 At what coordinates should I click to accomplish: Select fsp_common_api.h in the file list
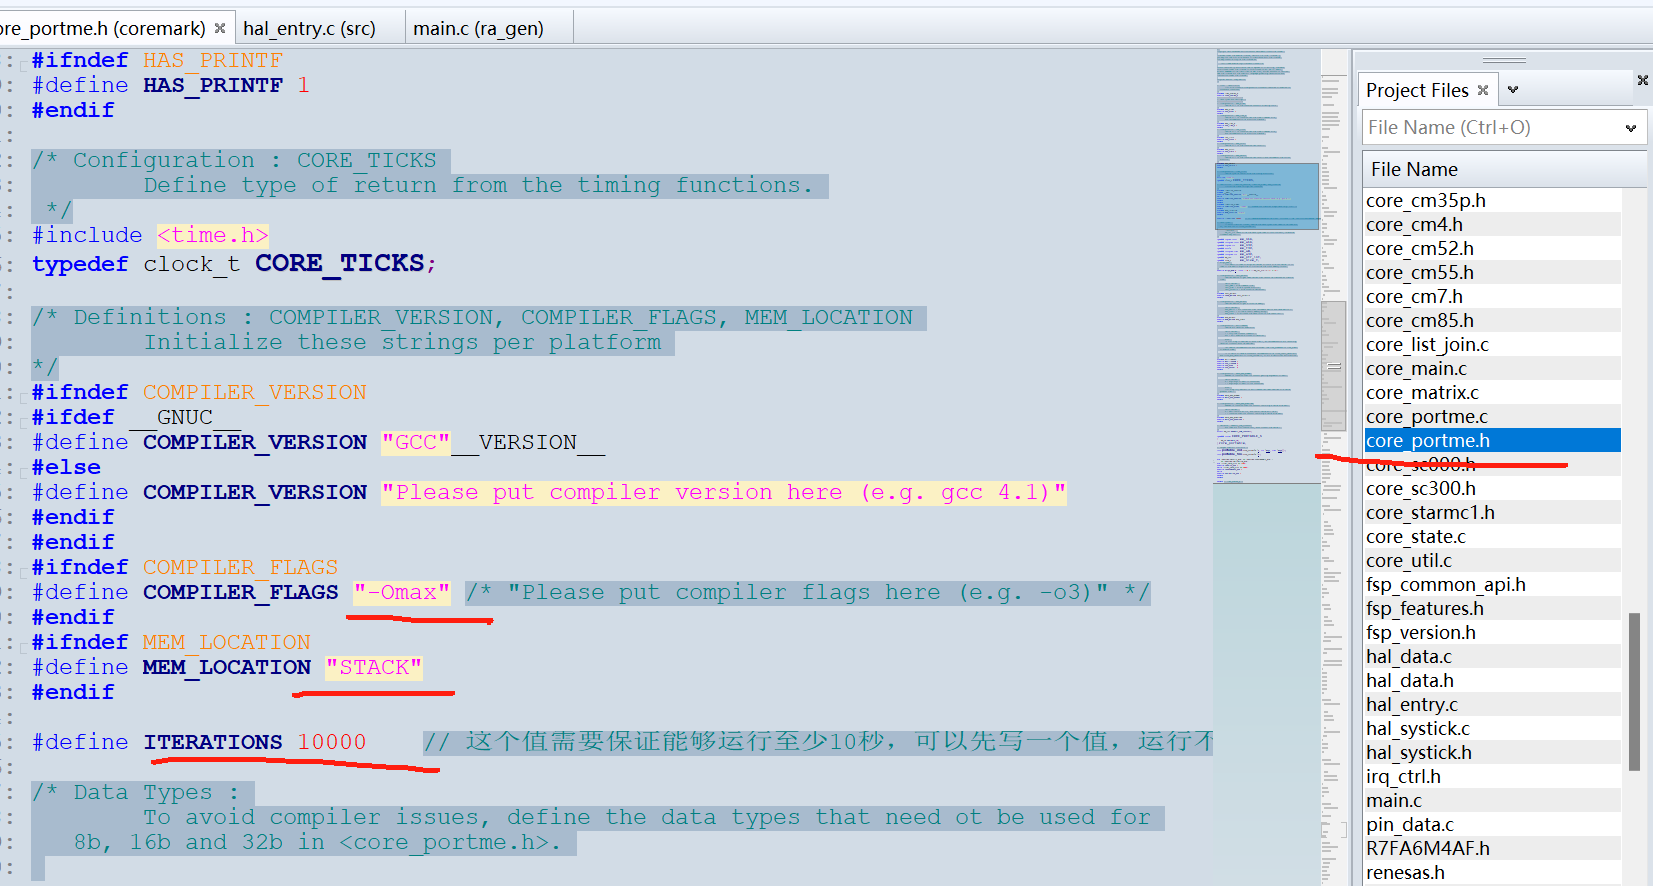(x=1492, y=585)
